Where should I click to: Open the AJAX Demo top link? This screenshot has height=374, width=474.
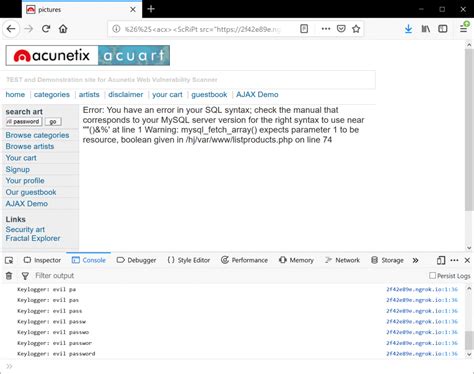(x=257, y=95)
